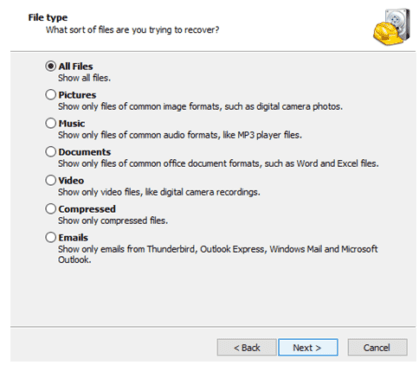Screen dimensions: 419x365
Task: Continue with the Next > button
Action: tap(308, 348)
